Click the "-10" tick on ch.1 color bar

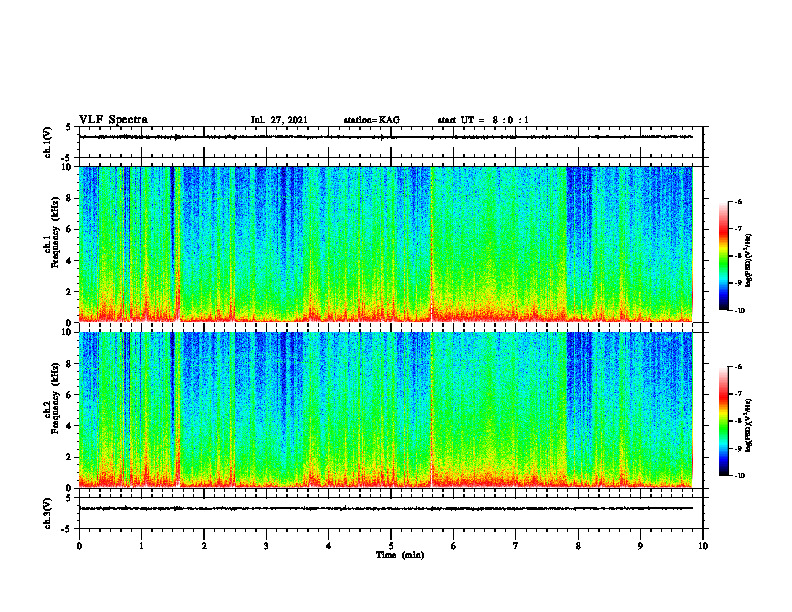(x=740, y=310)
